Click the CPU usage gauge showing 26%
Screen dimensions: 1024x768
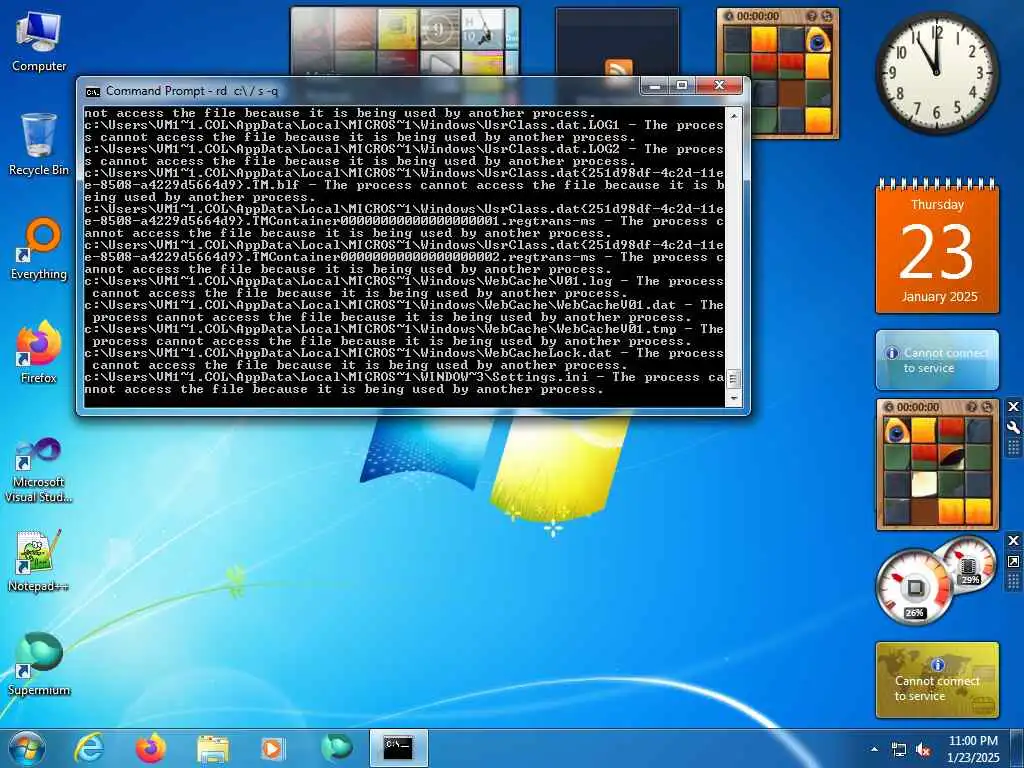tap(914, 587)
